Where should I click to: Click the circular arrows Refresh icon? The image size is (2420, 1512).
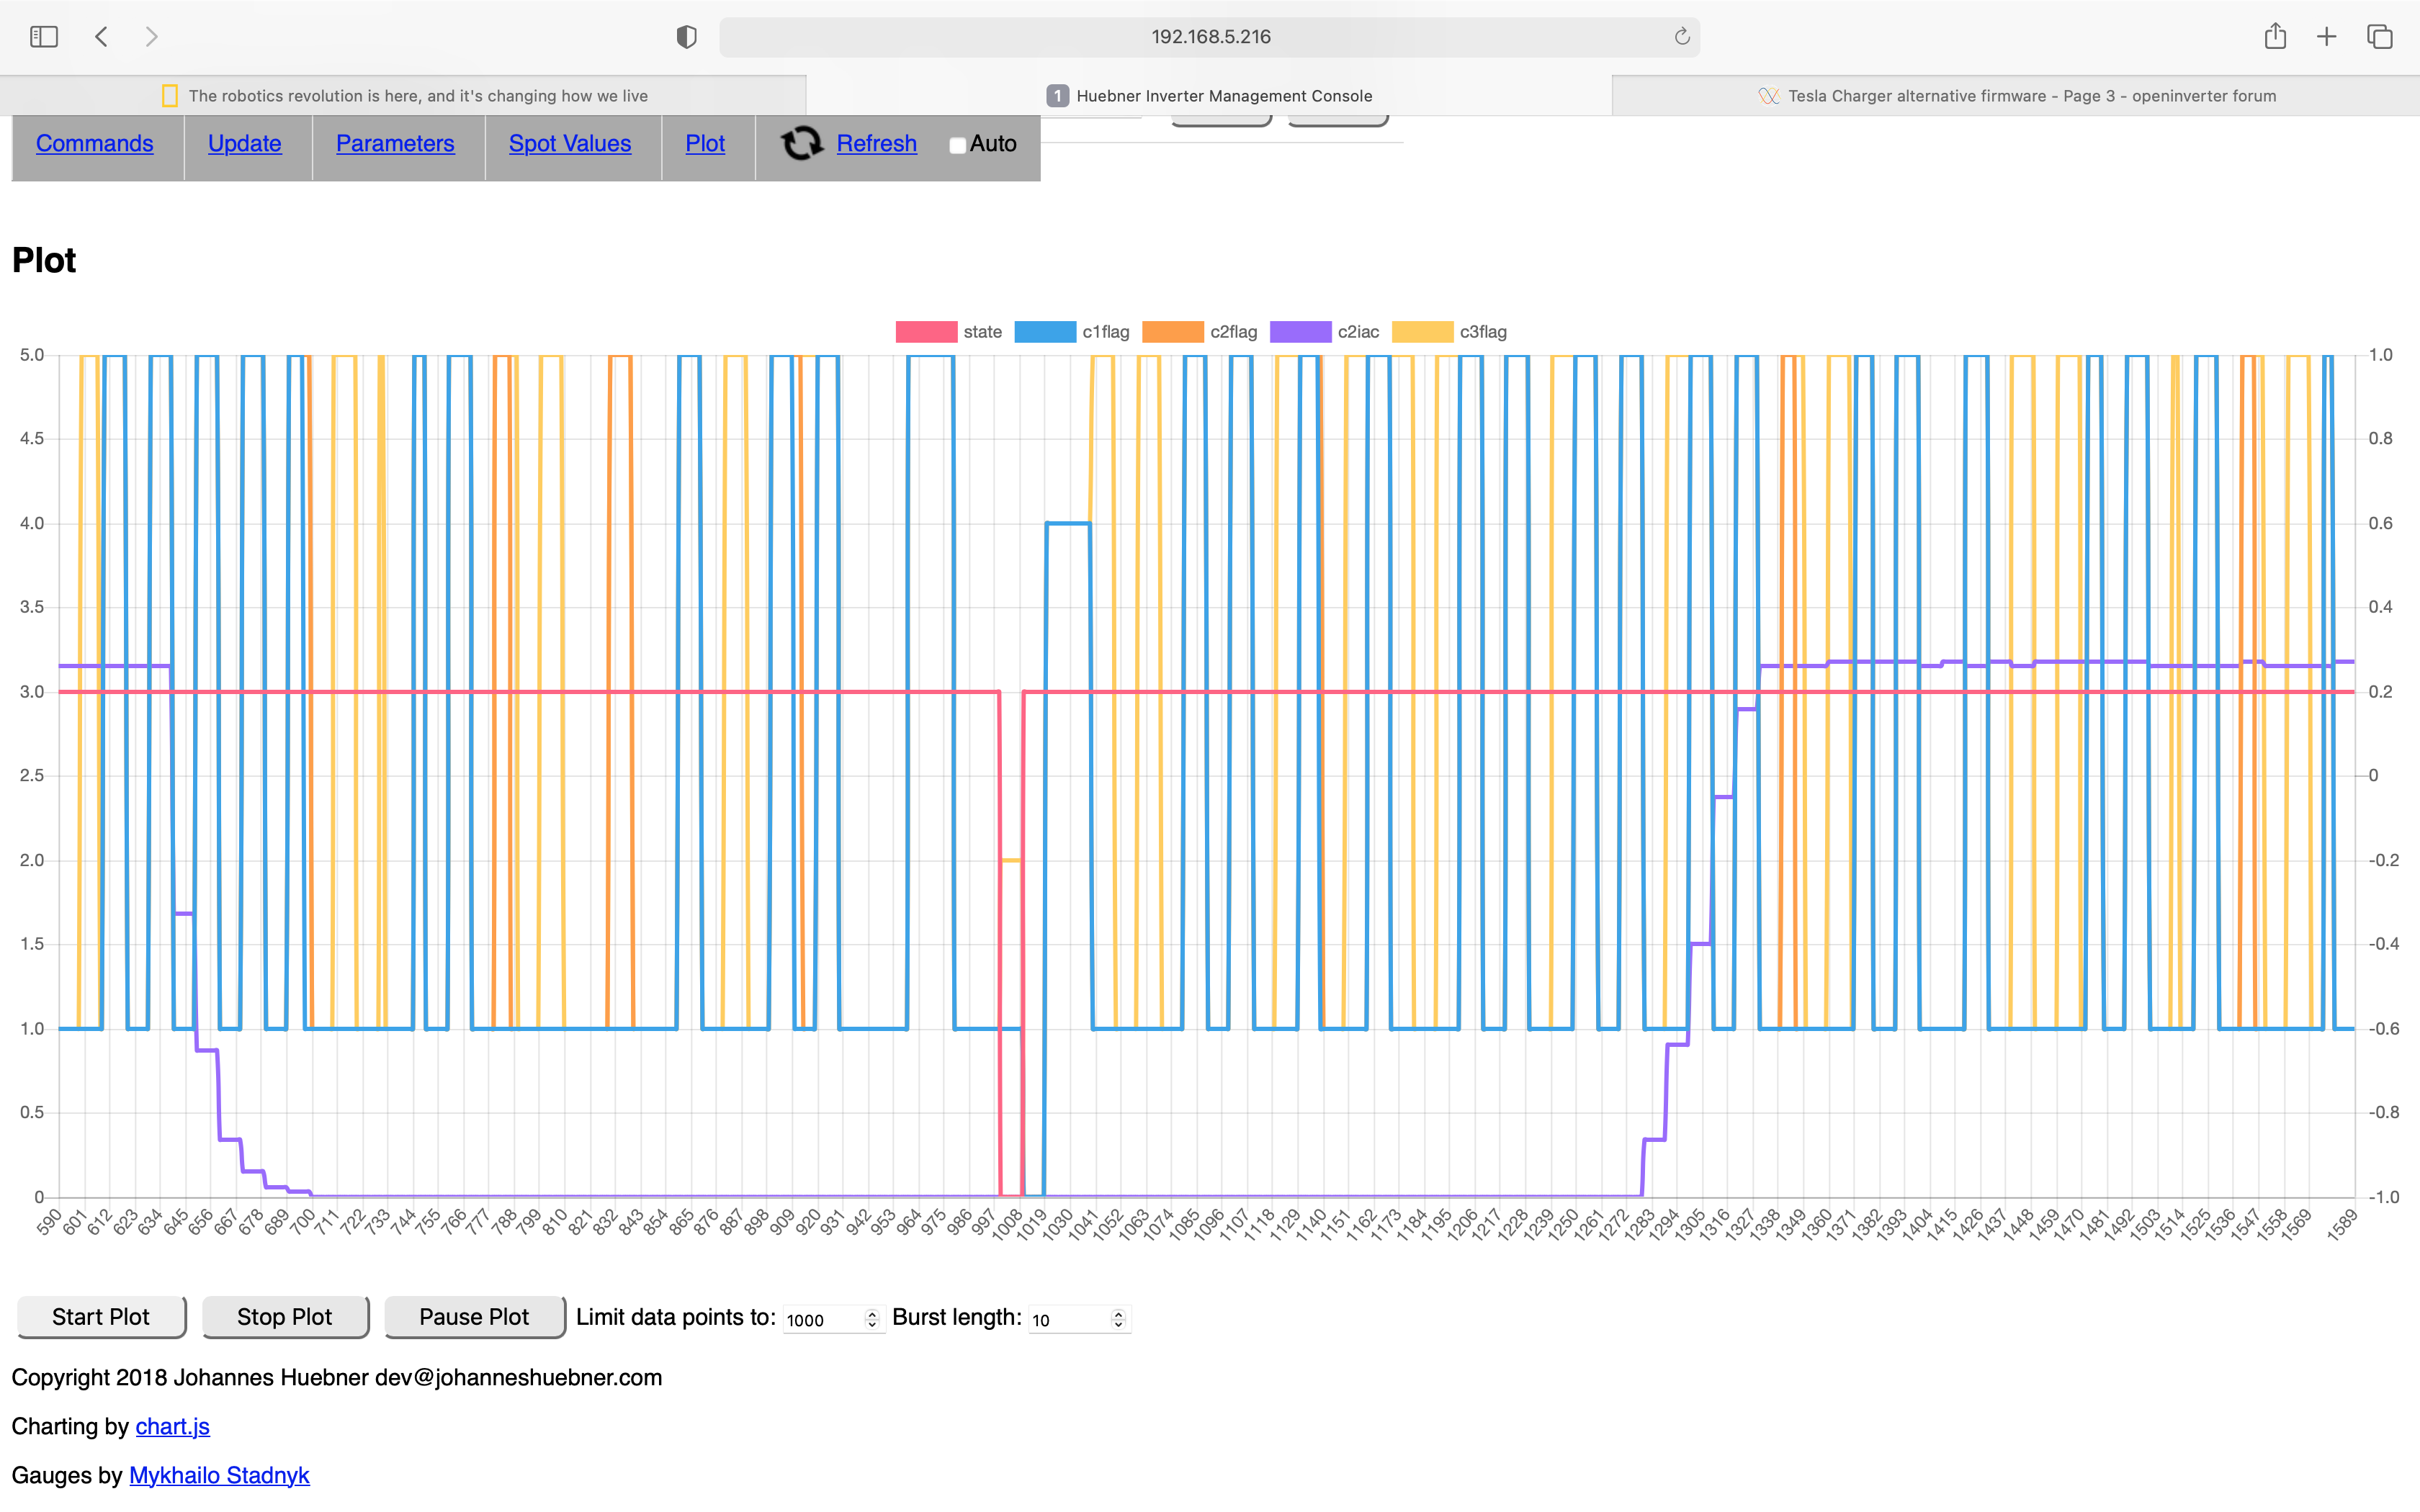[x=801, y=144]
